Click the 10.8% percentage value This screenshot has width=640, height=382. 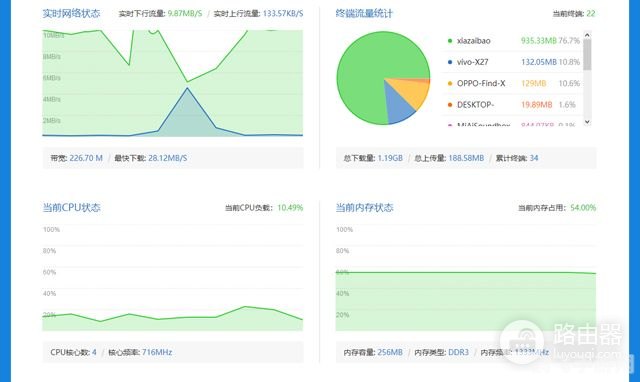[x=569, y=62]
